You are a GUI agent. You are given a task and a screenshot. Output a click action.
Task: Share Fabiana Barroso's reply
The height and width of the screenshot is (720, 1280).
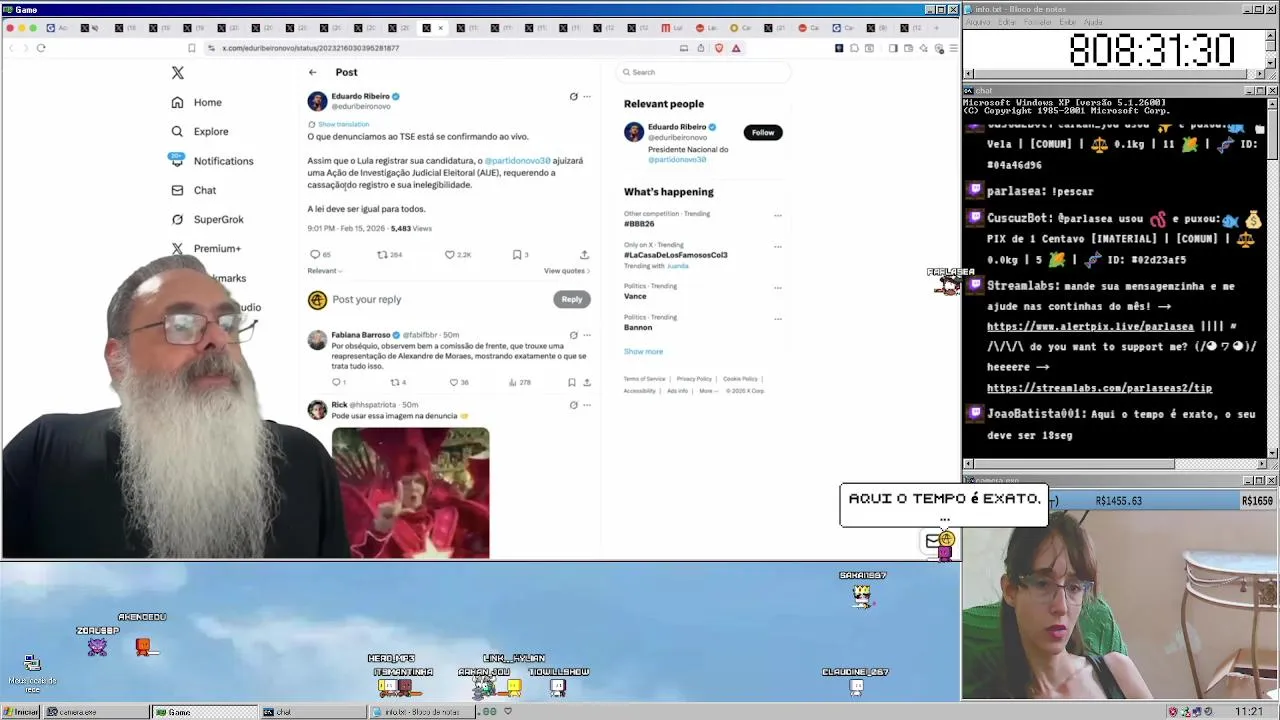click(587, 382)
